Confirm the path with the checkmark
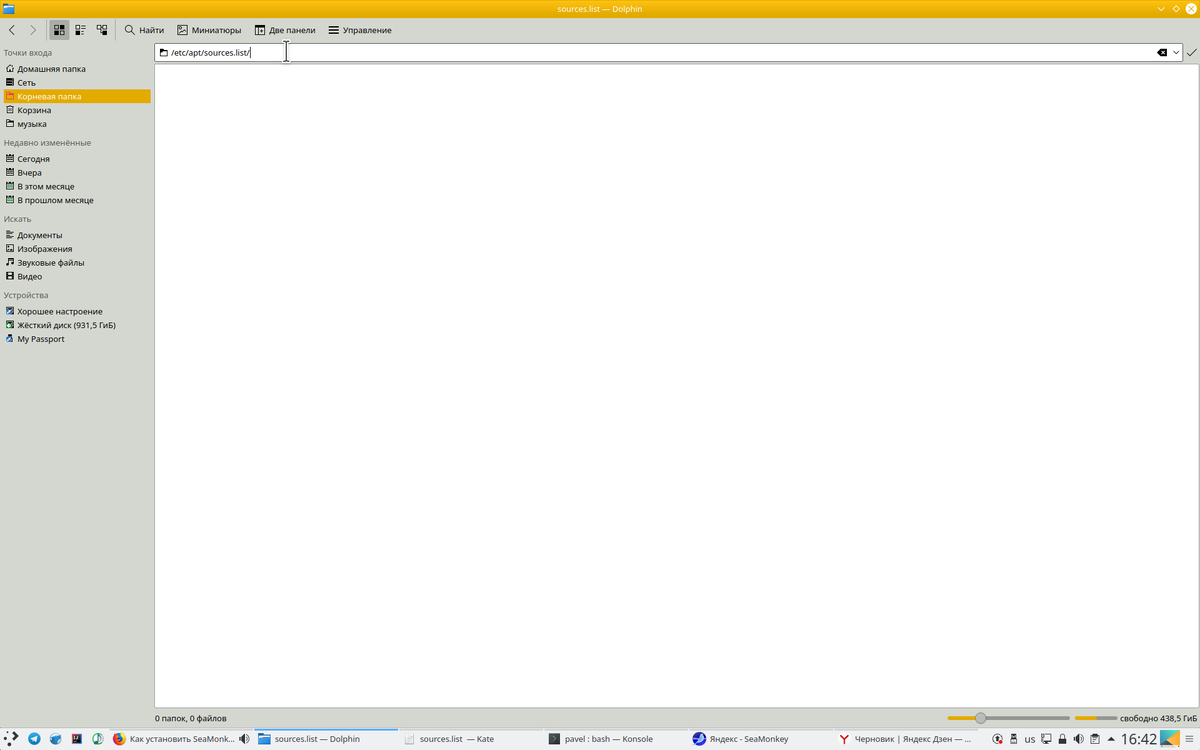Viewport: 1200px width, 750px height. pos(1192,52)
